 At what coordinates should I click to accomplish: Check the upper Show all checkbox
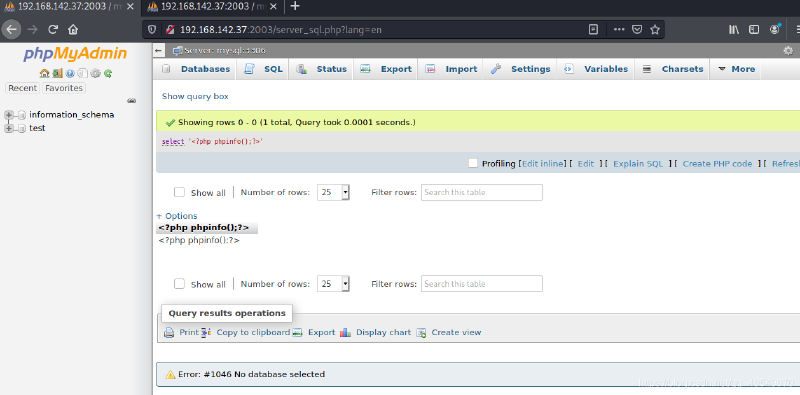pos(179,192)
